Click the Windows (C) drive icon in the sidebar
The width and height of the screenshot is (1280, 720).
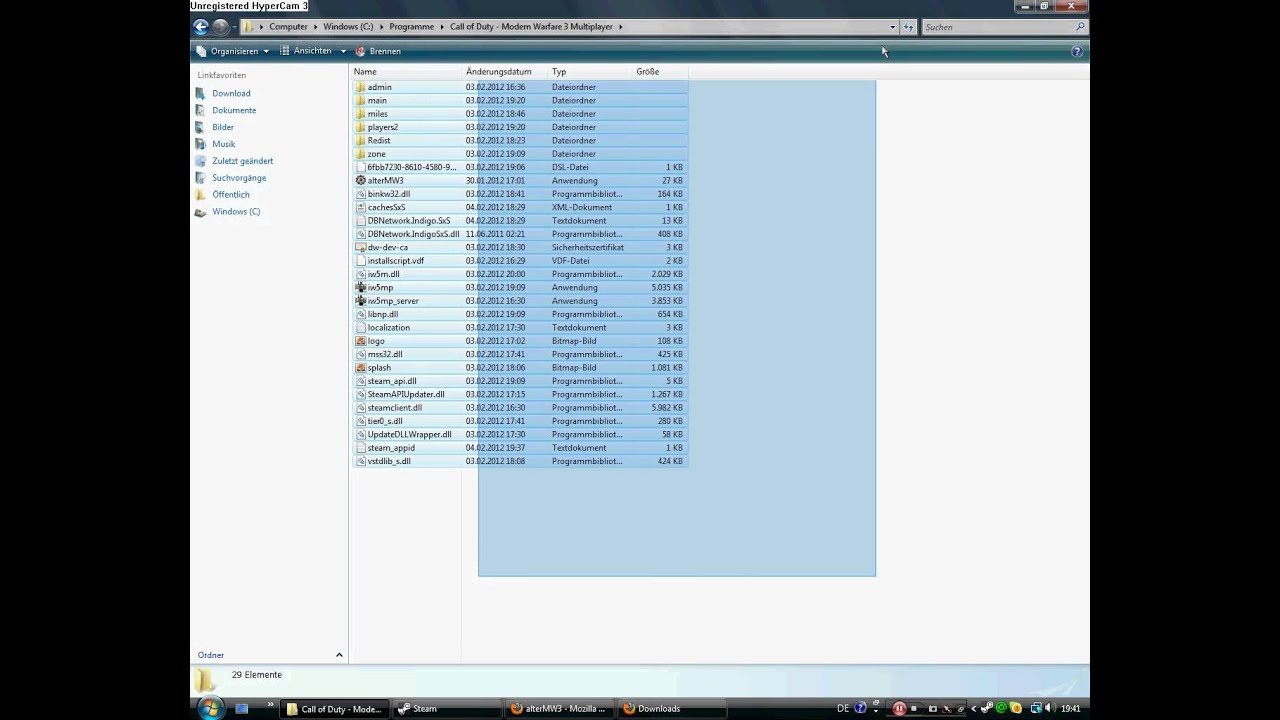[201, 212]
